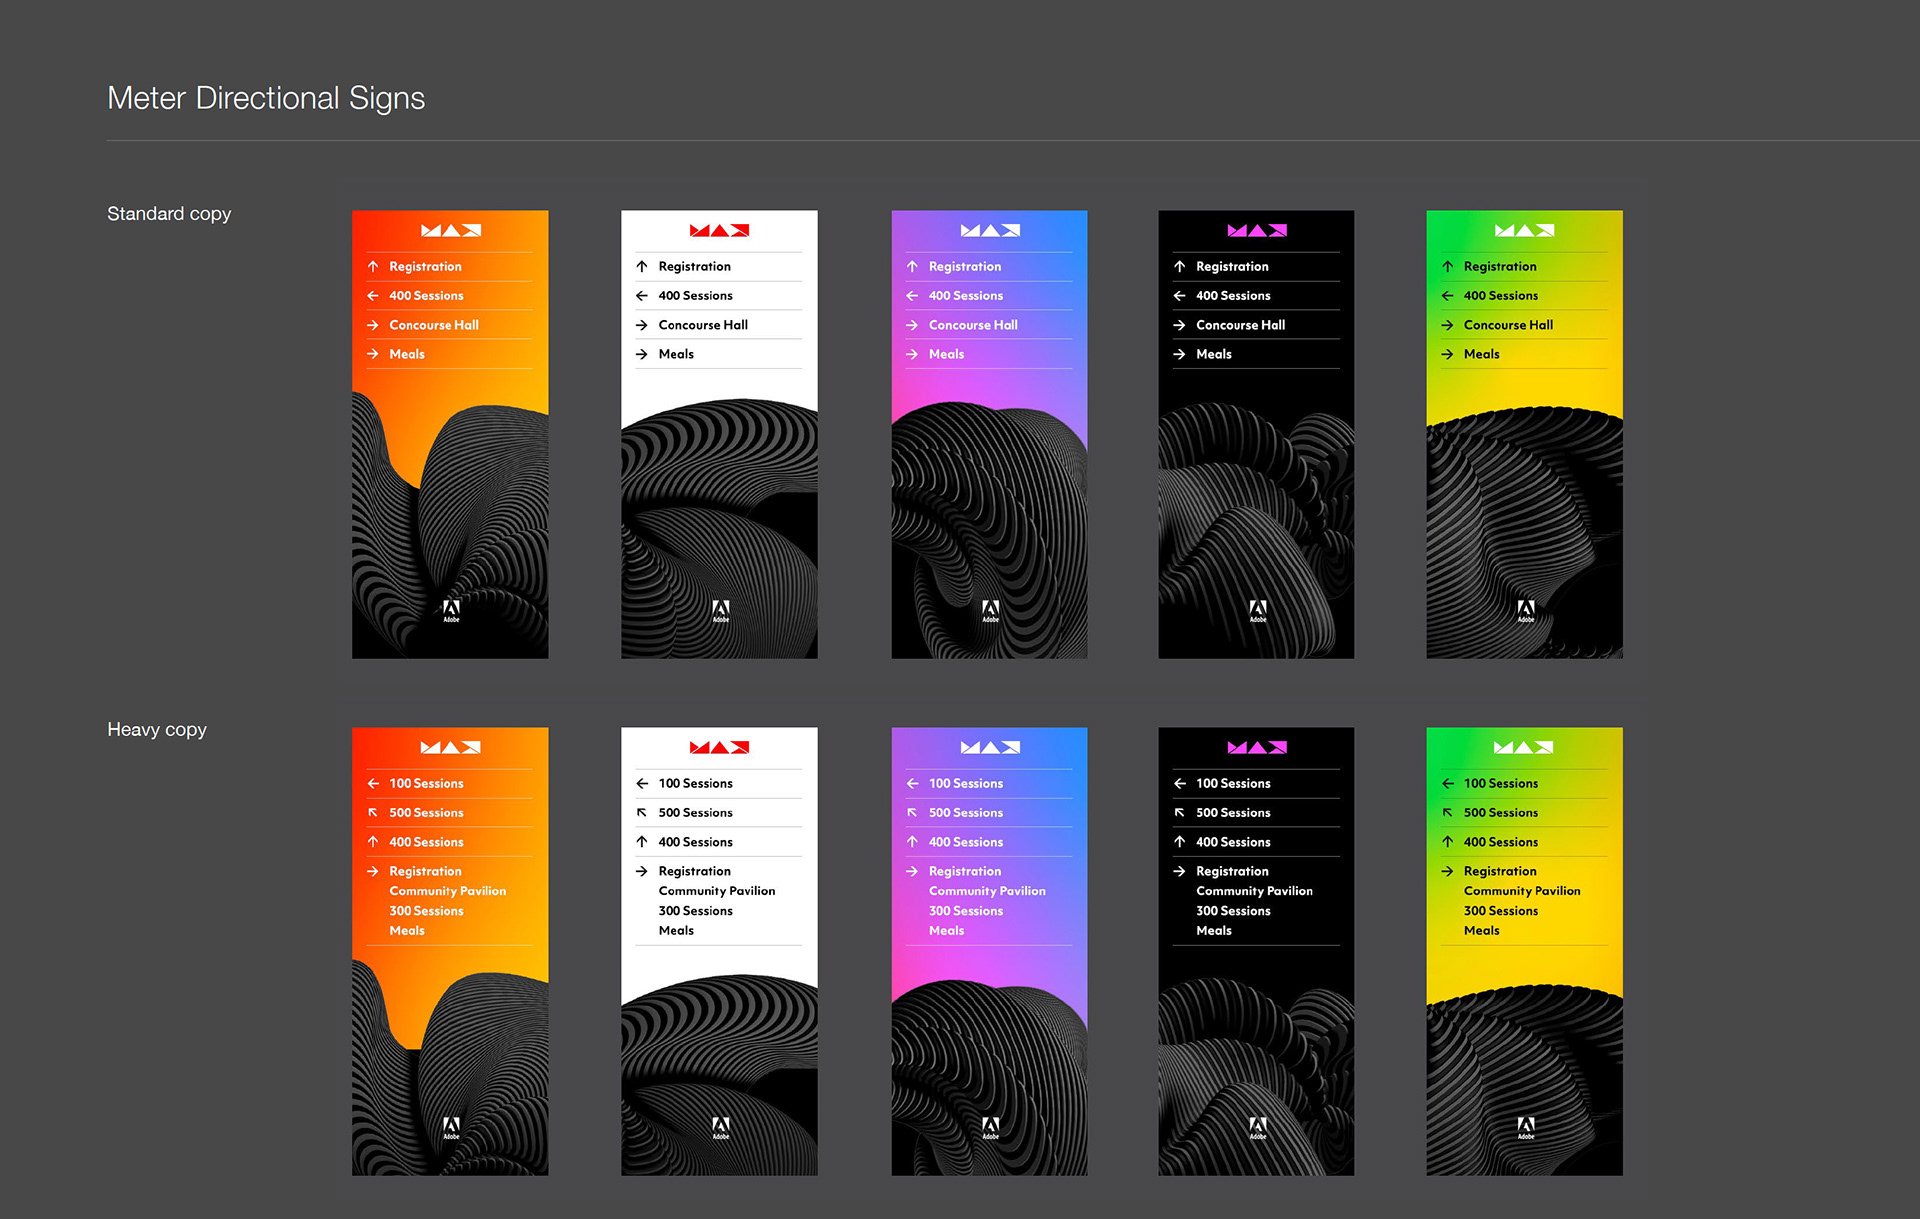The image size is (1920, 1219).
Task: Click the striped knot artwork on the purple Standard sign
Action: (x=989, y=530)
